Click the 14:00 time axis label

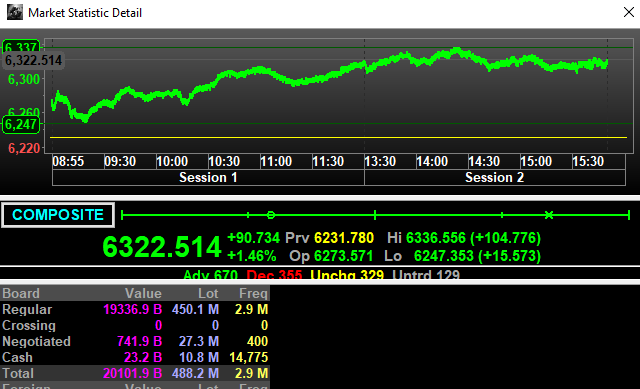[432, 162]
